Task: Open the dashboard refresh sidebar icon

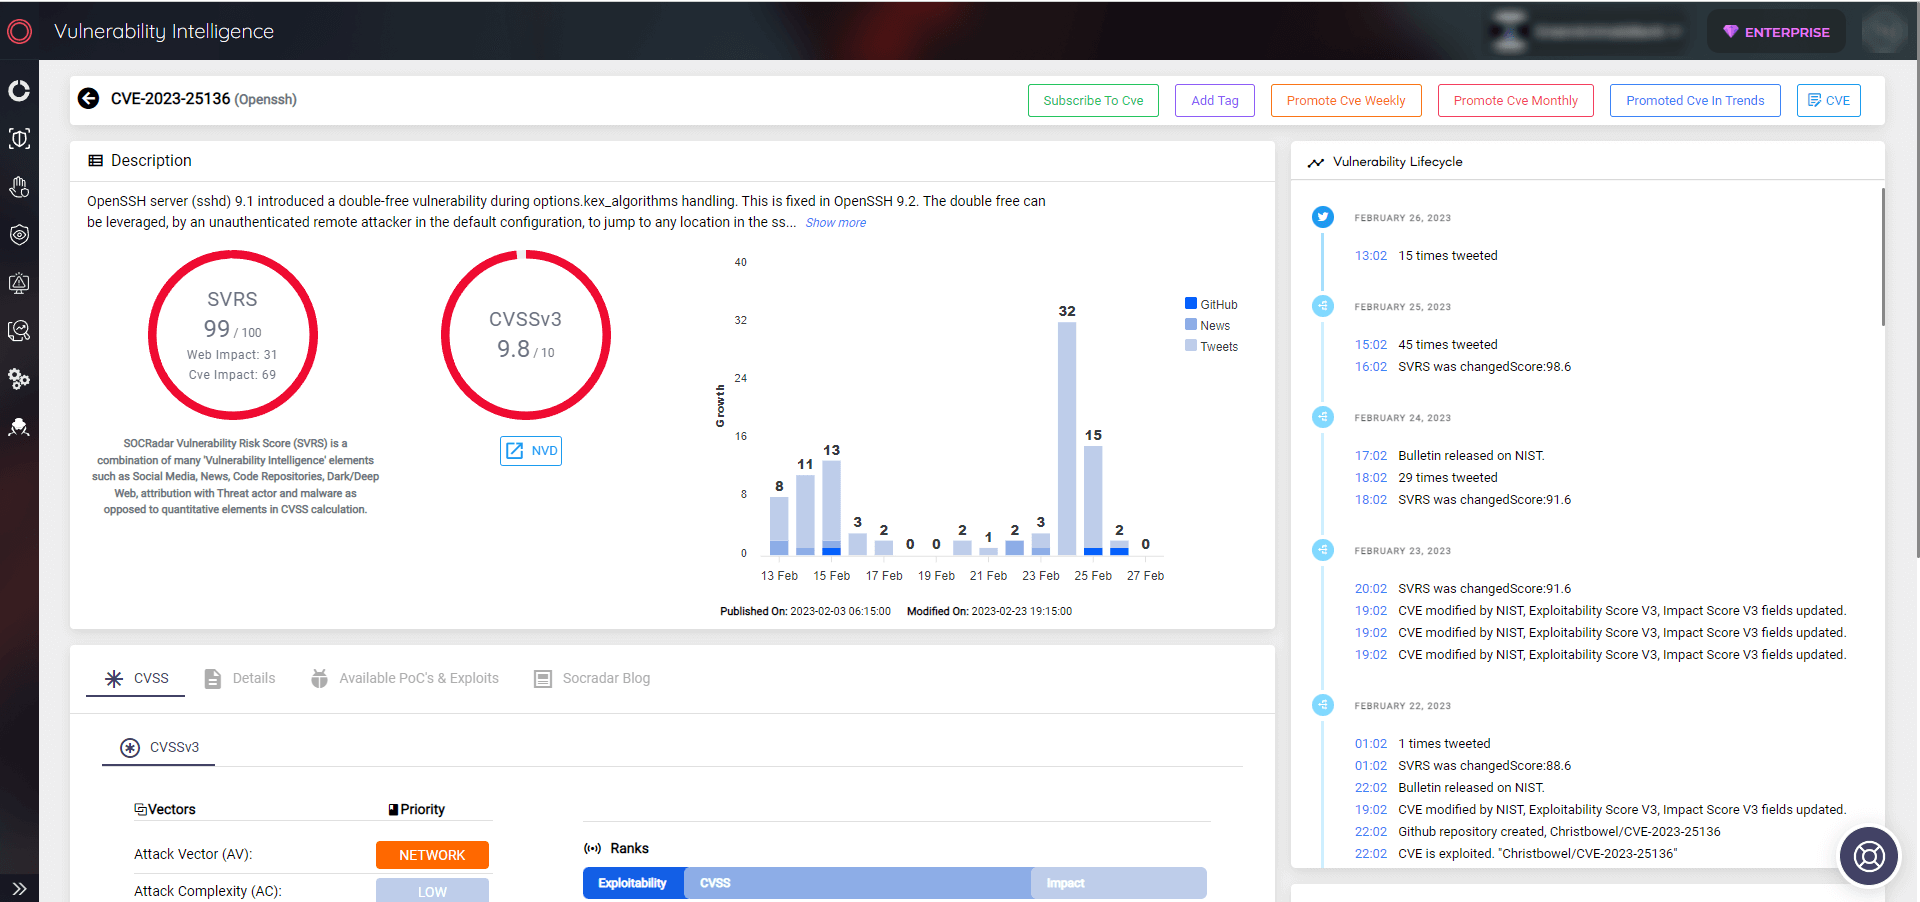Action: (19, 91)
